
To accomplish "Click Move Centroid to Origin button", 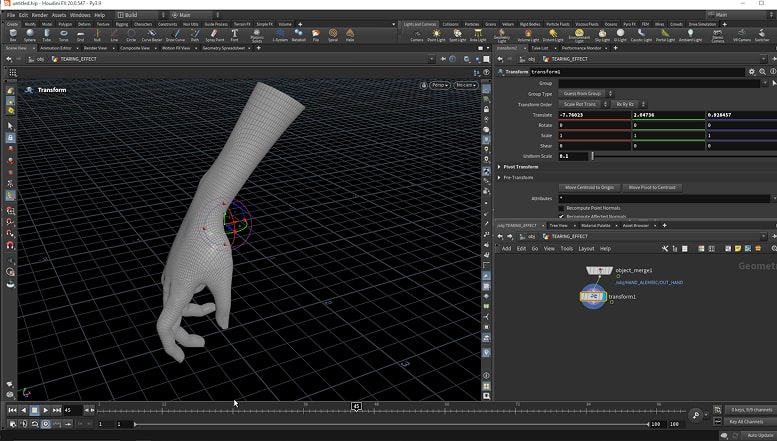I will pos(589,187).
